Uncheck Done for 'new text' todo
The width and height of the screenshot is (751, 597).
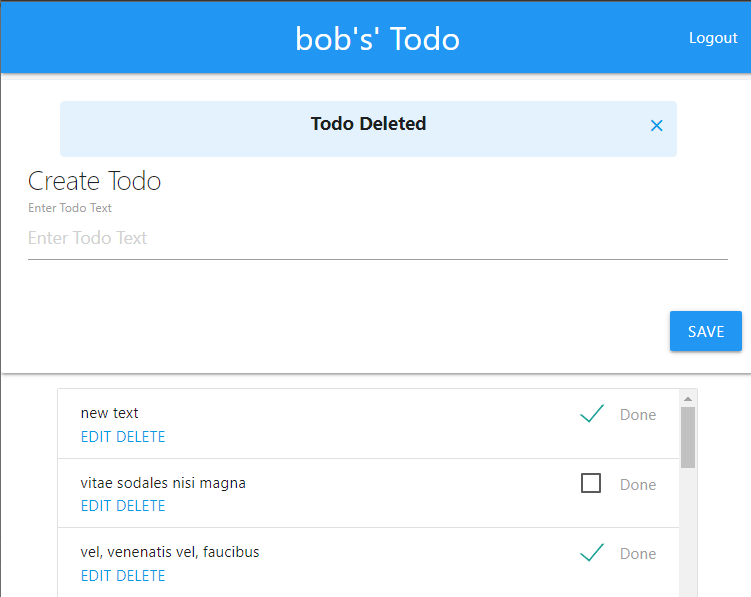tap(592, 414)
